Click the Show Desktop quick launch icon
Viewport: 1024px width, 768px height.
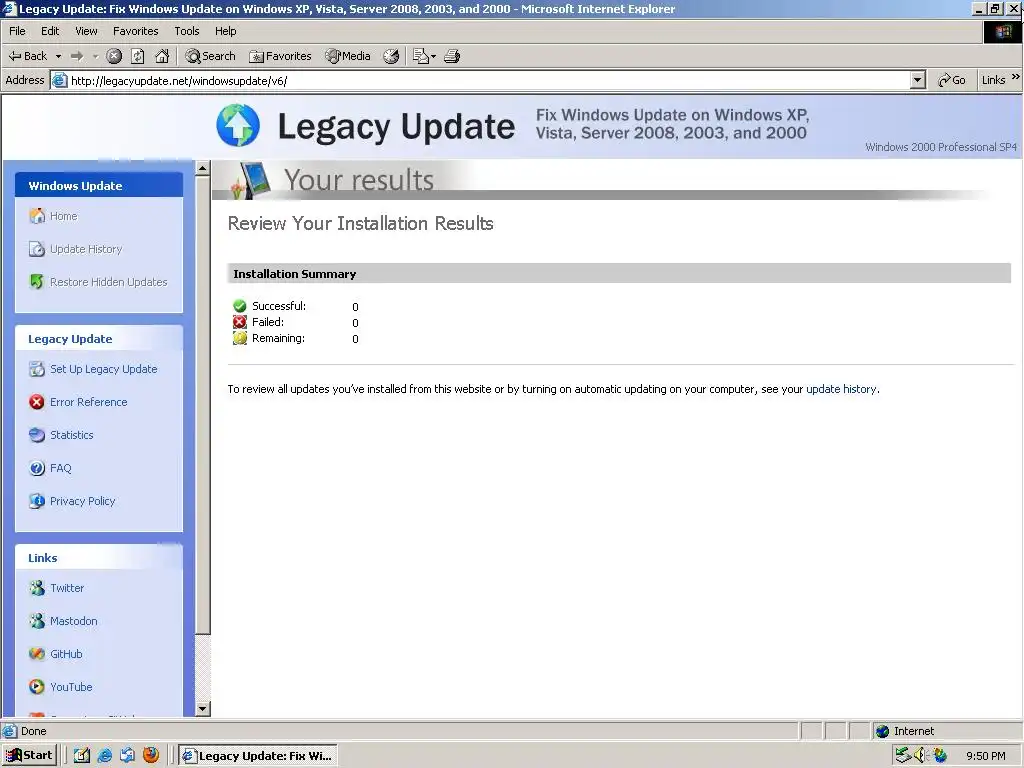[82, 756]
